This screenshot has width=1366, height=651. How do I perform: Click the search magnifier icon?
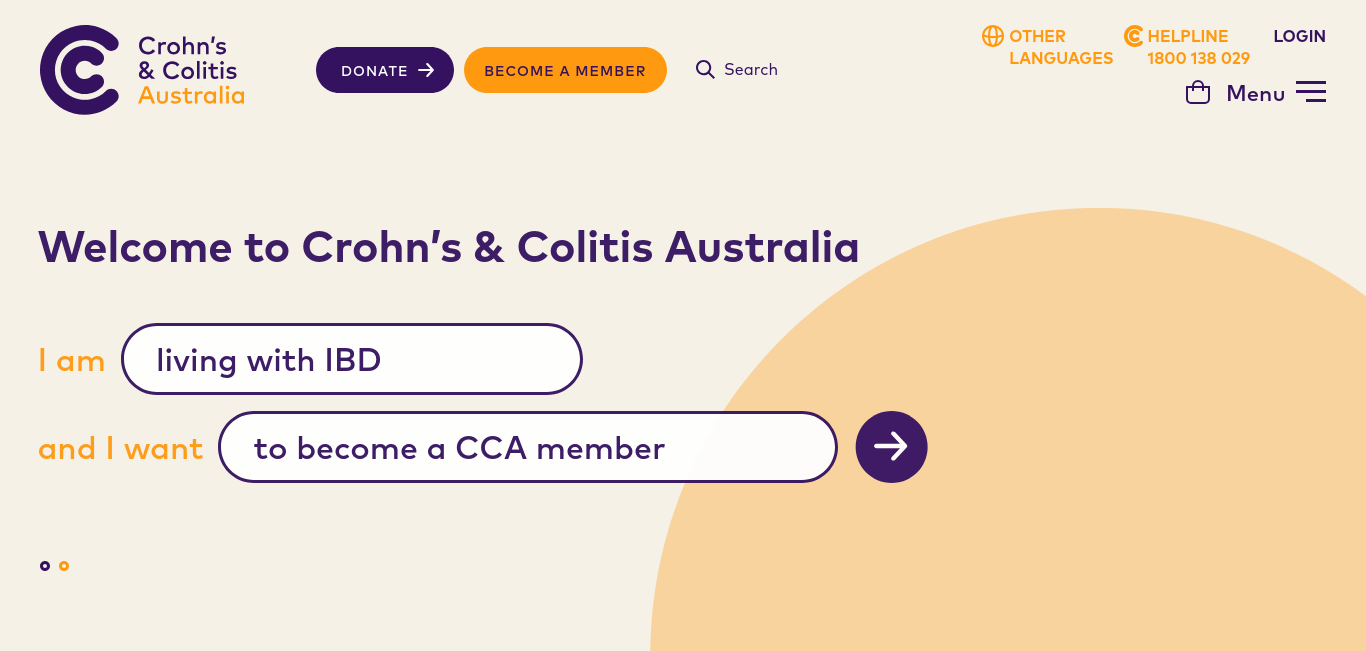705,69
